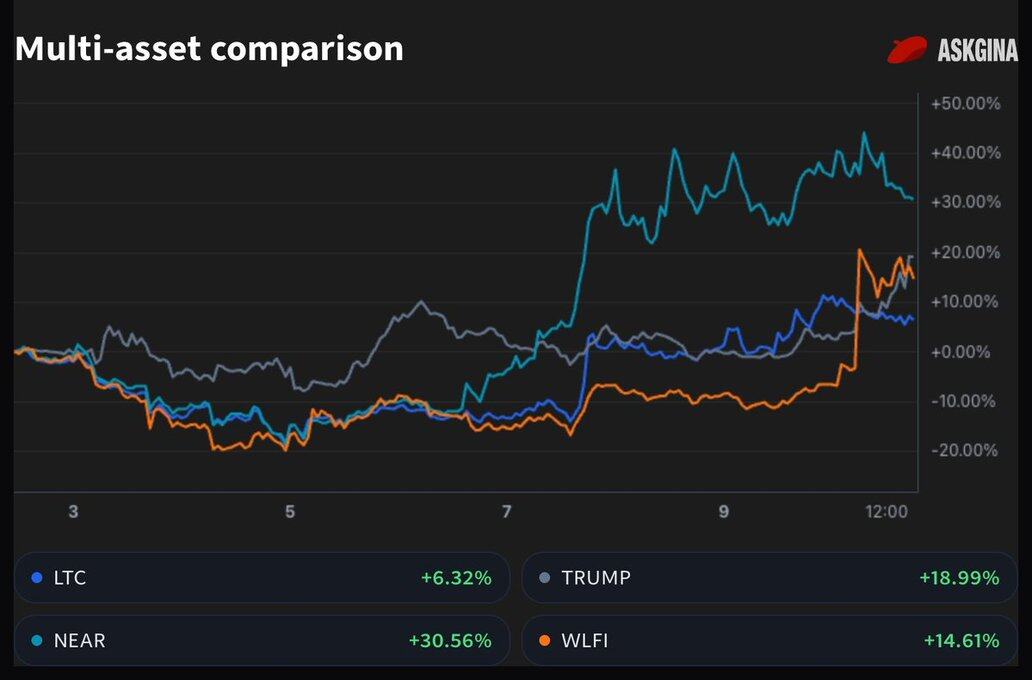Screen dimensions: 1032x680
Task: Click the red AskGina beret logo icon
Action: pos(908,50)
